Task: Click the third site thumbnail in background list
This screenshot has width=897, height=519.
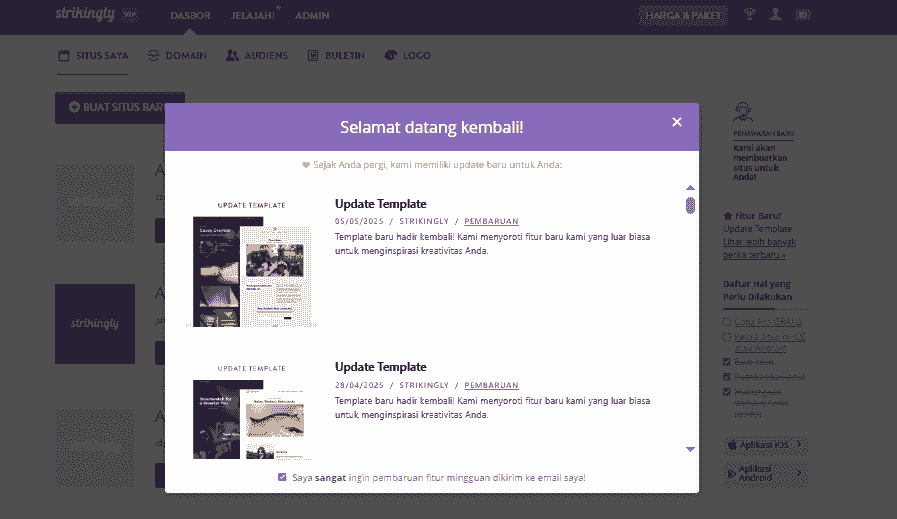Action: (x=95, y=448)
